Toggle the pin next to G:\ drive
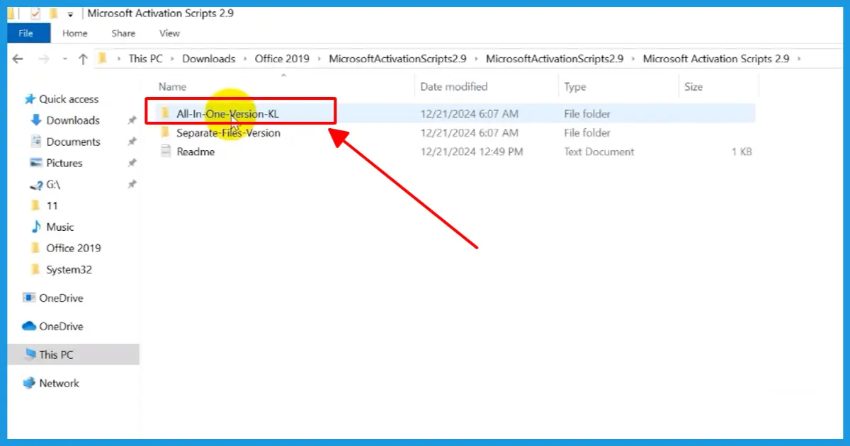 pos(132,185)
